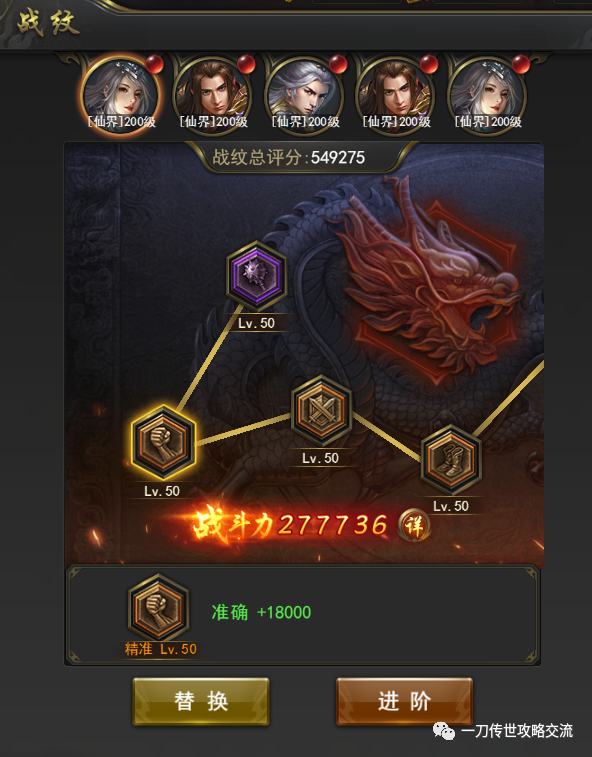The width and height of the screenshot is (592, 757).
Task: Click the 替换 replace button
Action: [x=201, y=701]
